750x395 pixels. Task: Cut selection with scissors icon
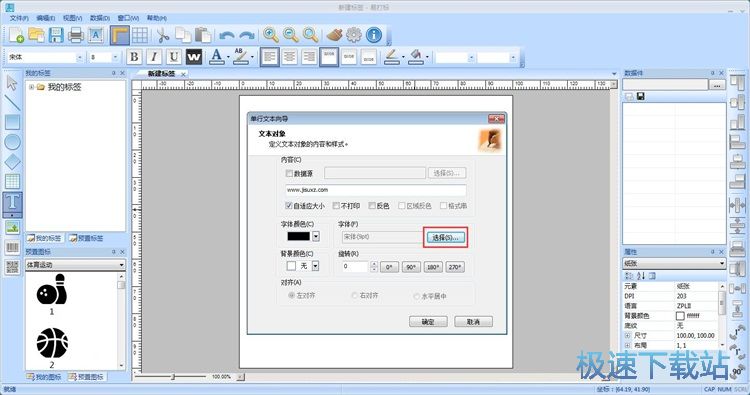163,35
